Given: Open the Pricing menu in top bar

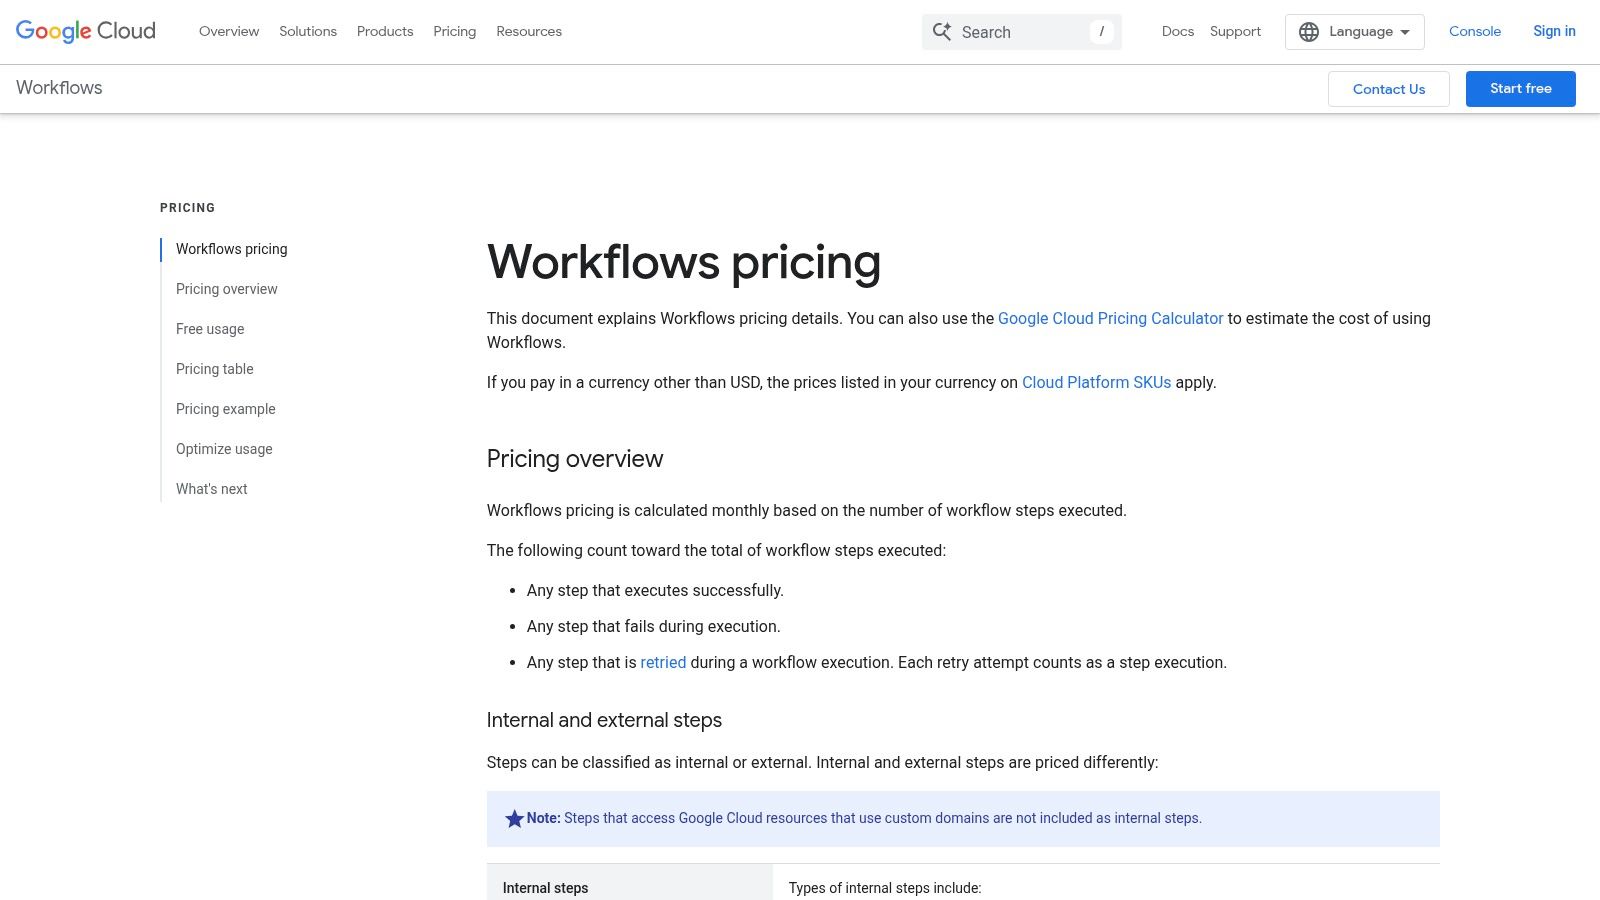Looking at the screenshot, I should [455, 32].
